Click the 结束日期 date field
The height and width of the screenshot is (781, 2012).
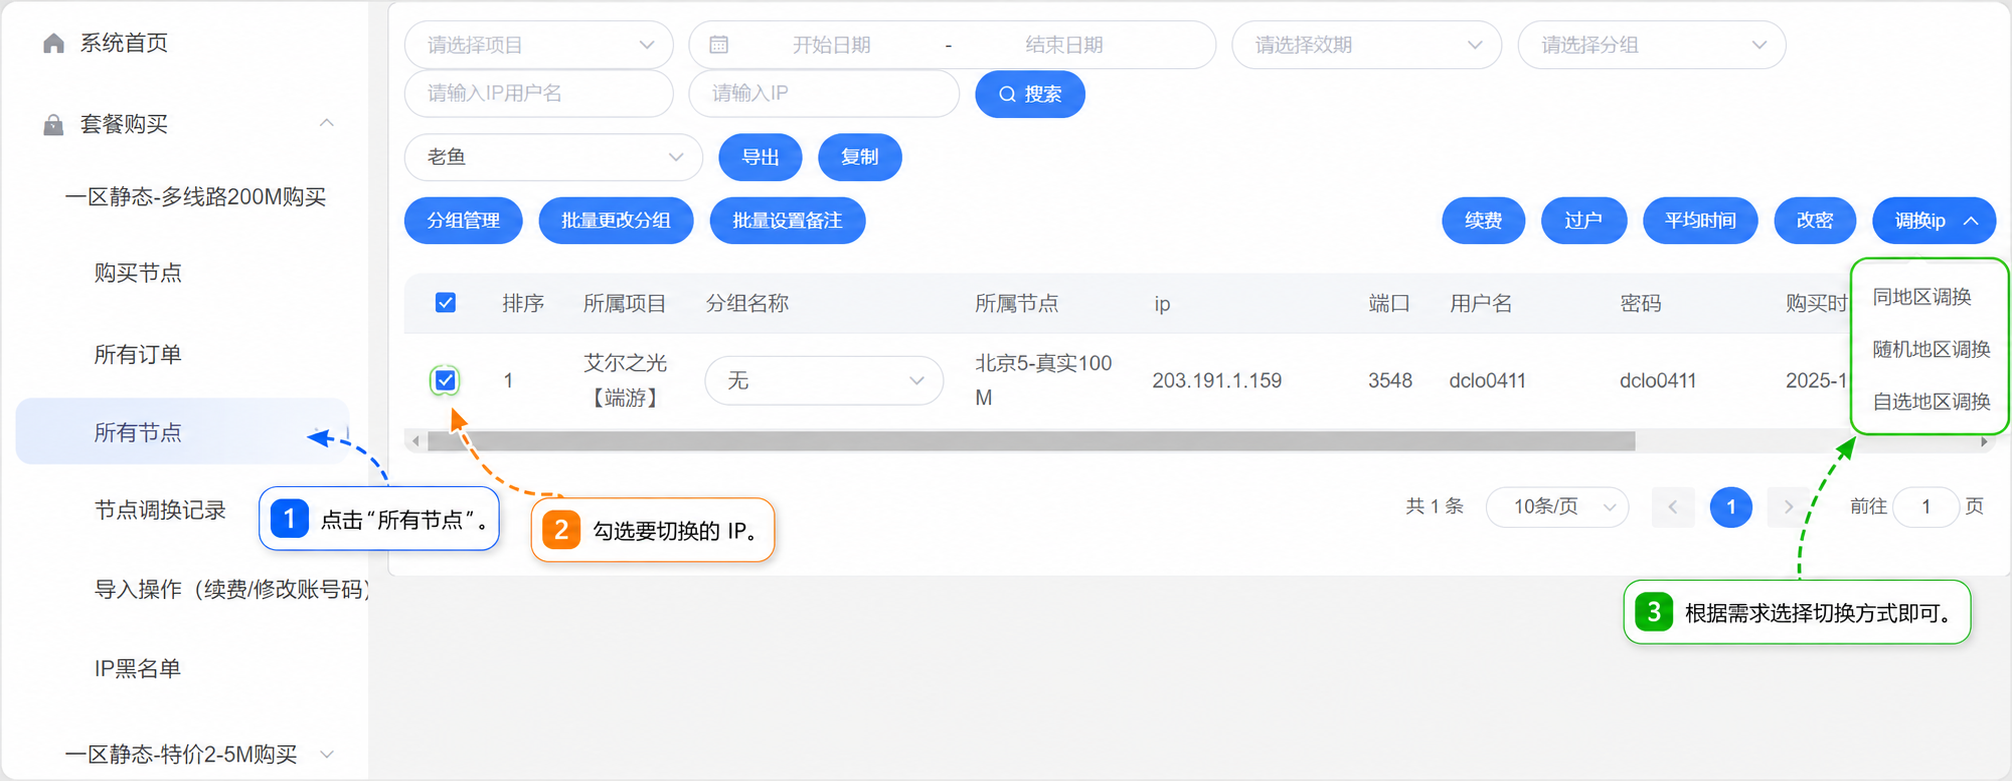(1064, 45)
